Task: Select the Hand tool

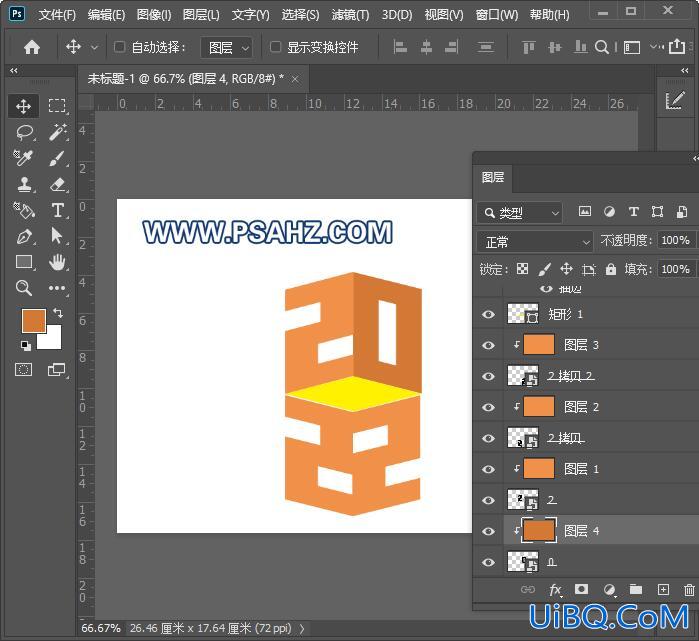Action: point(57,262)
